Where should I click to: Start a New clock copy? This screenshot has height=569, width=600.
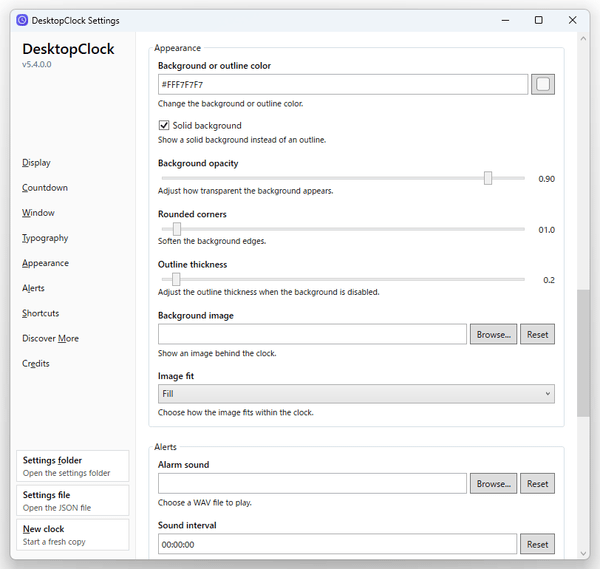pos(73,535)
